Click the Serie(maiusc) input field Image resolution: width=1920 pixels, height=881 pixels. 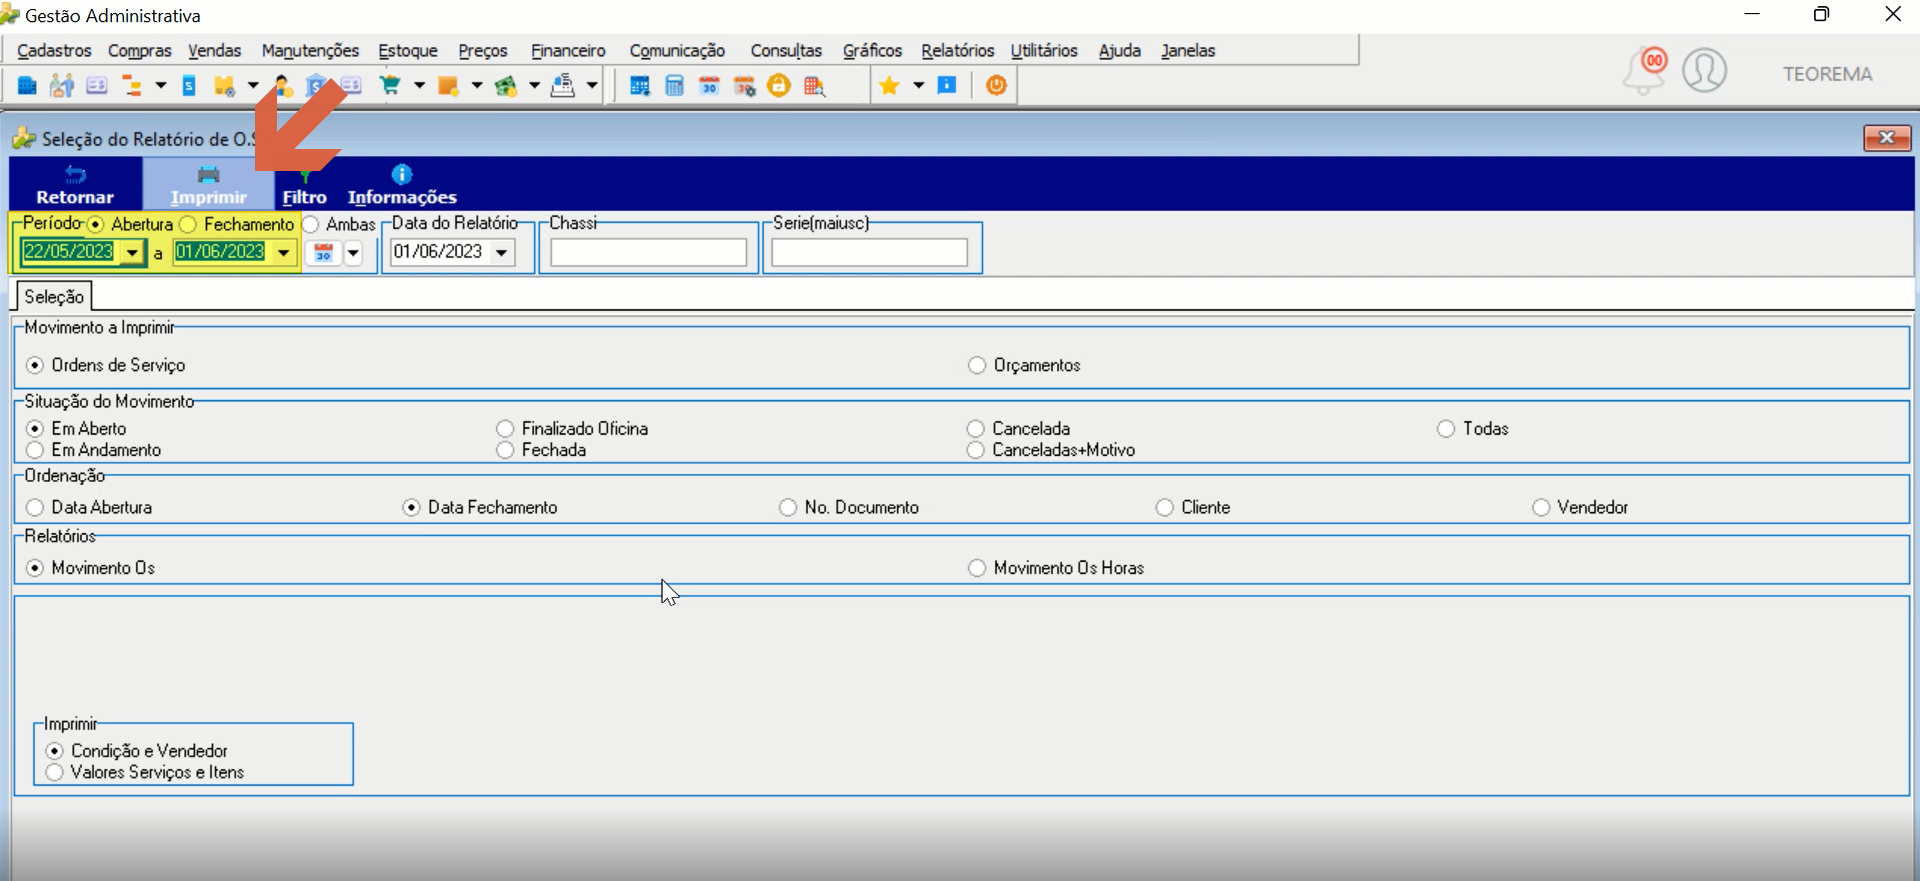(869, 253)
